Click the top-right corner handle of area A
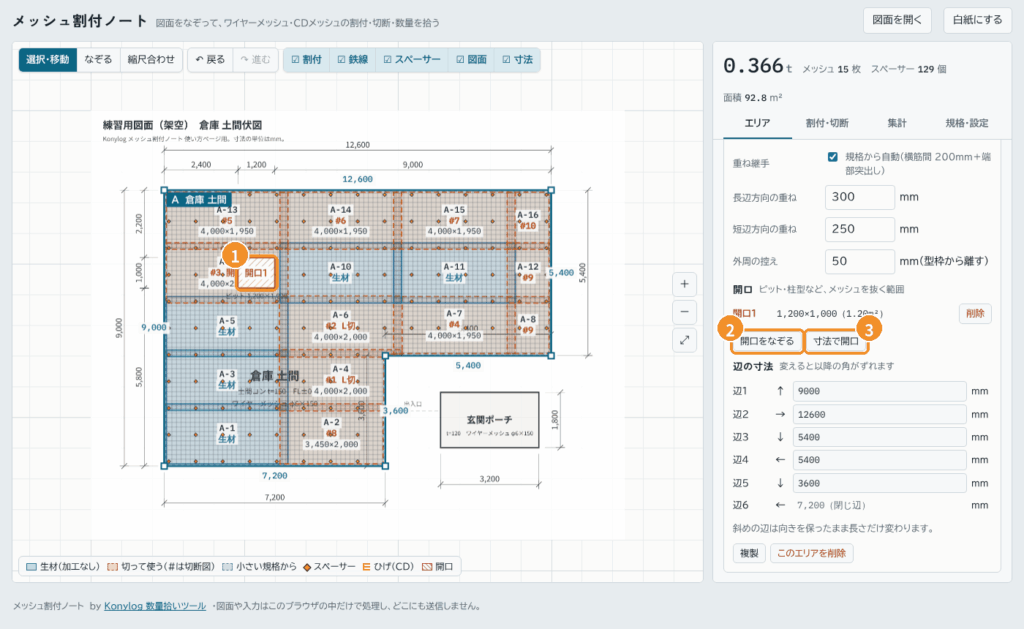This screenshot has height=629, width=1024. (x=551, y=190)
